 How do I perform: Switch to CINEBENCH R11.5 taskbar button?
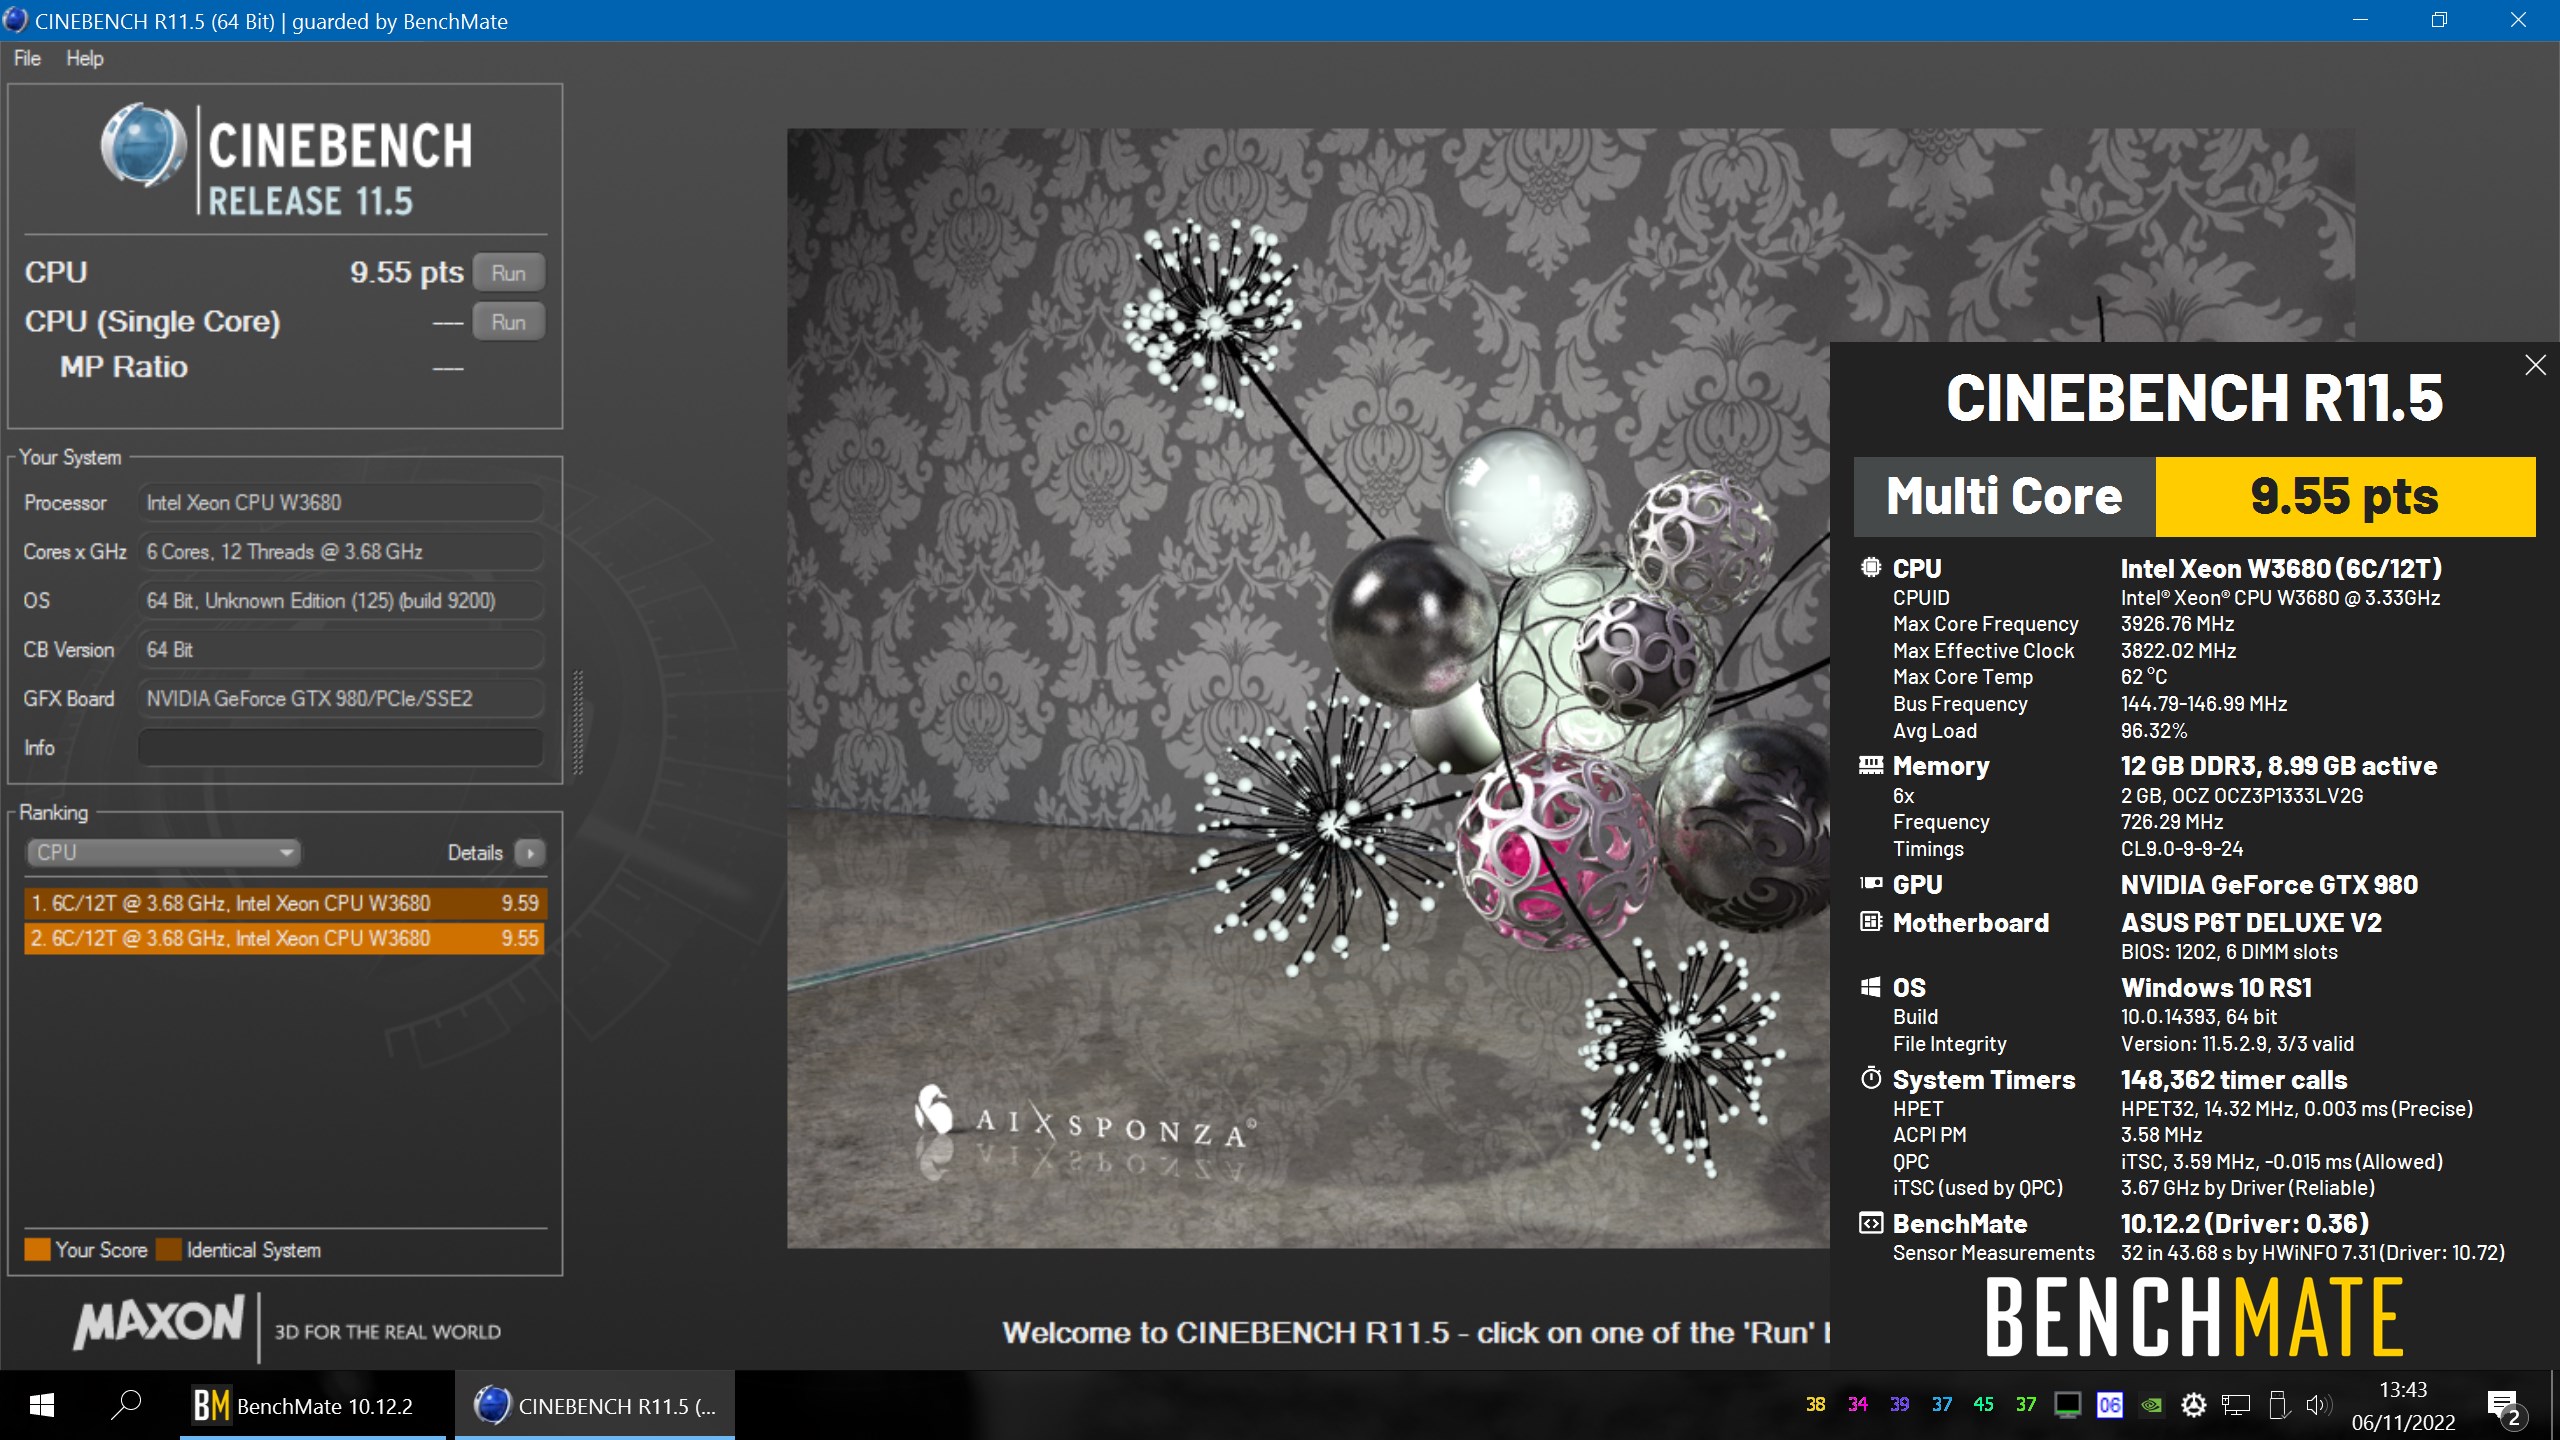pos(595,1405)
